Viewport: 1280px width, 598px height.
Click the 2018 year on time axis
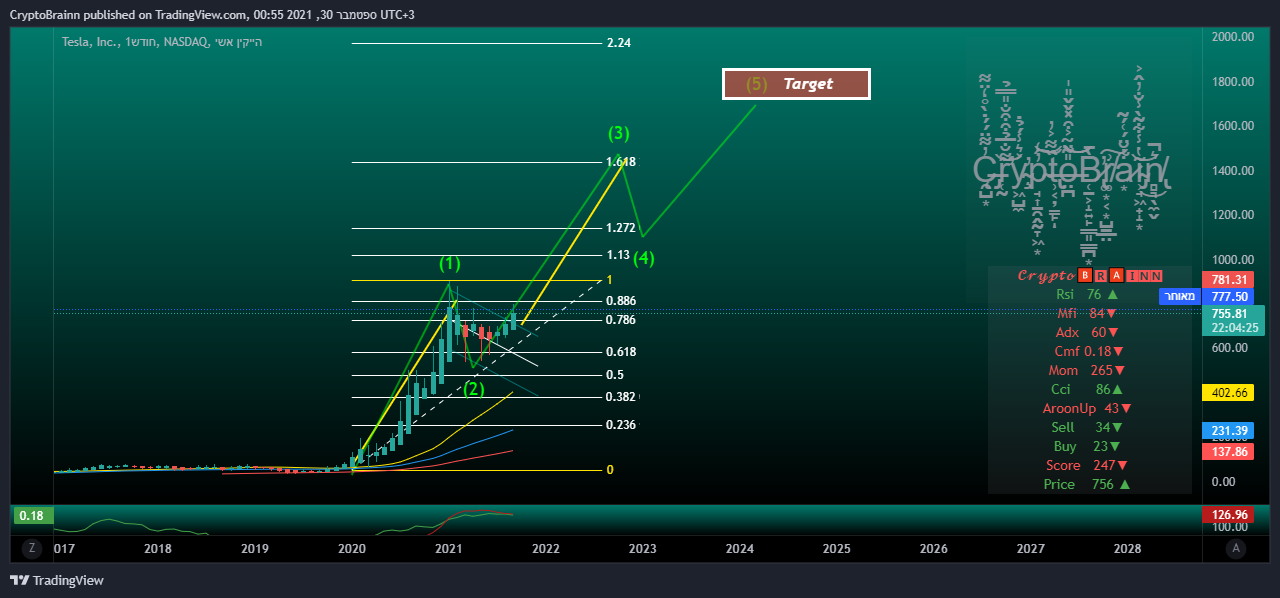click(x=158, y=548)
